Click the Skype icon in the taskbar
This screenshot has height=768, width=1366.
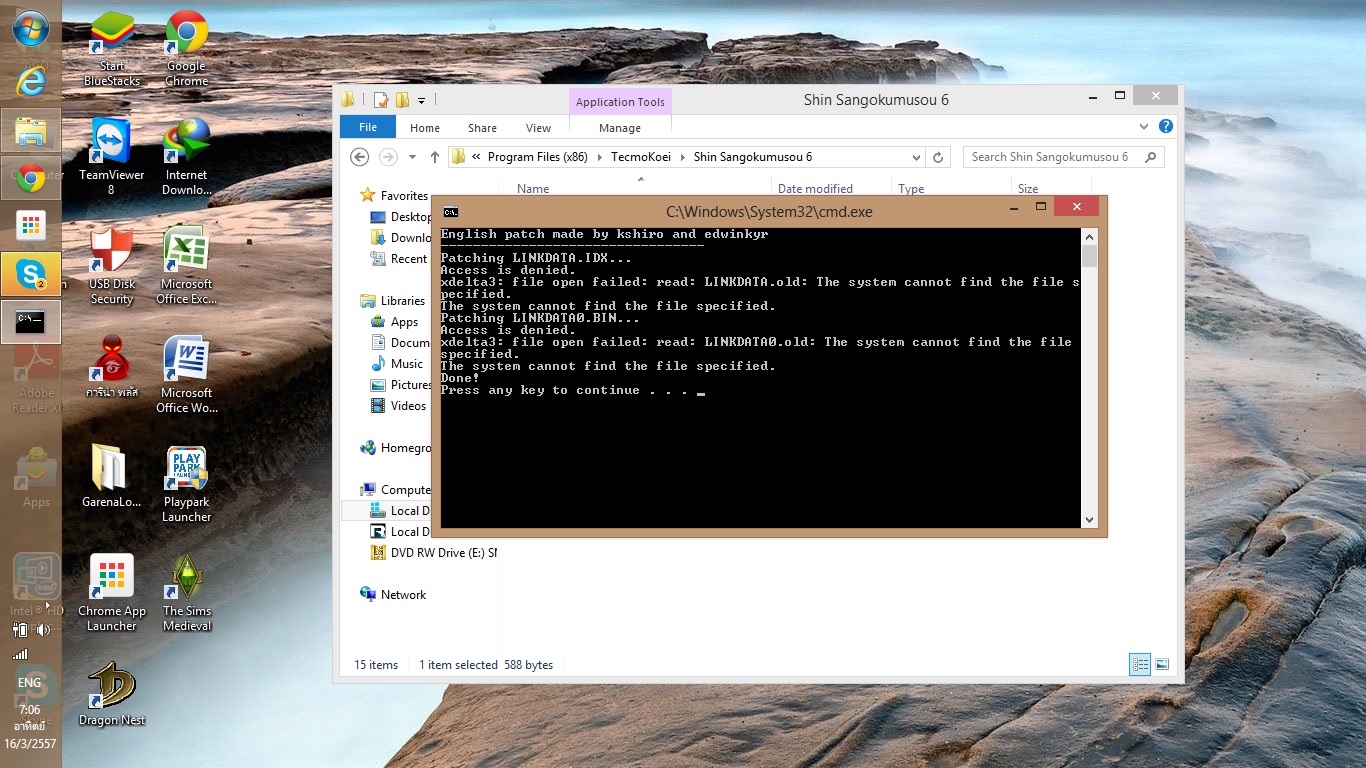click(31, 273)
